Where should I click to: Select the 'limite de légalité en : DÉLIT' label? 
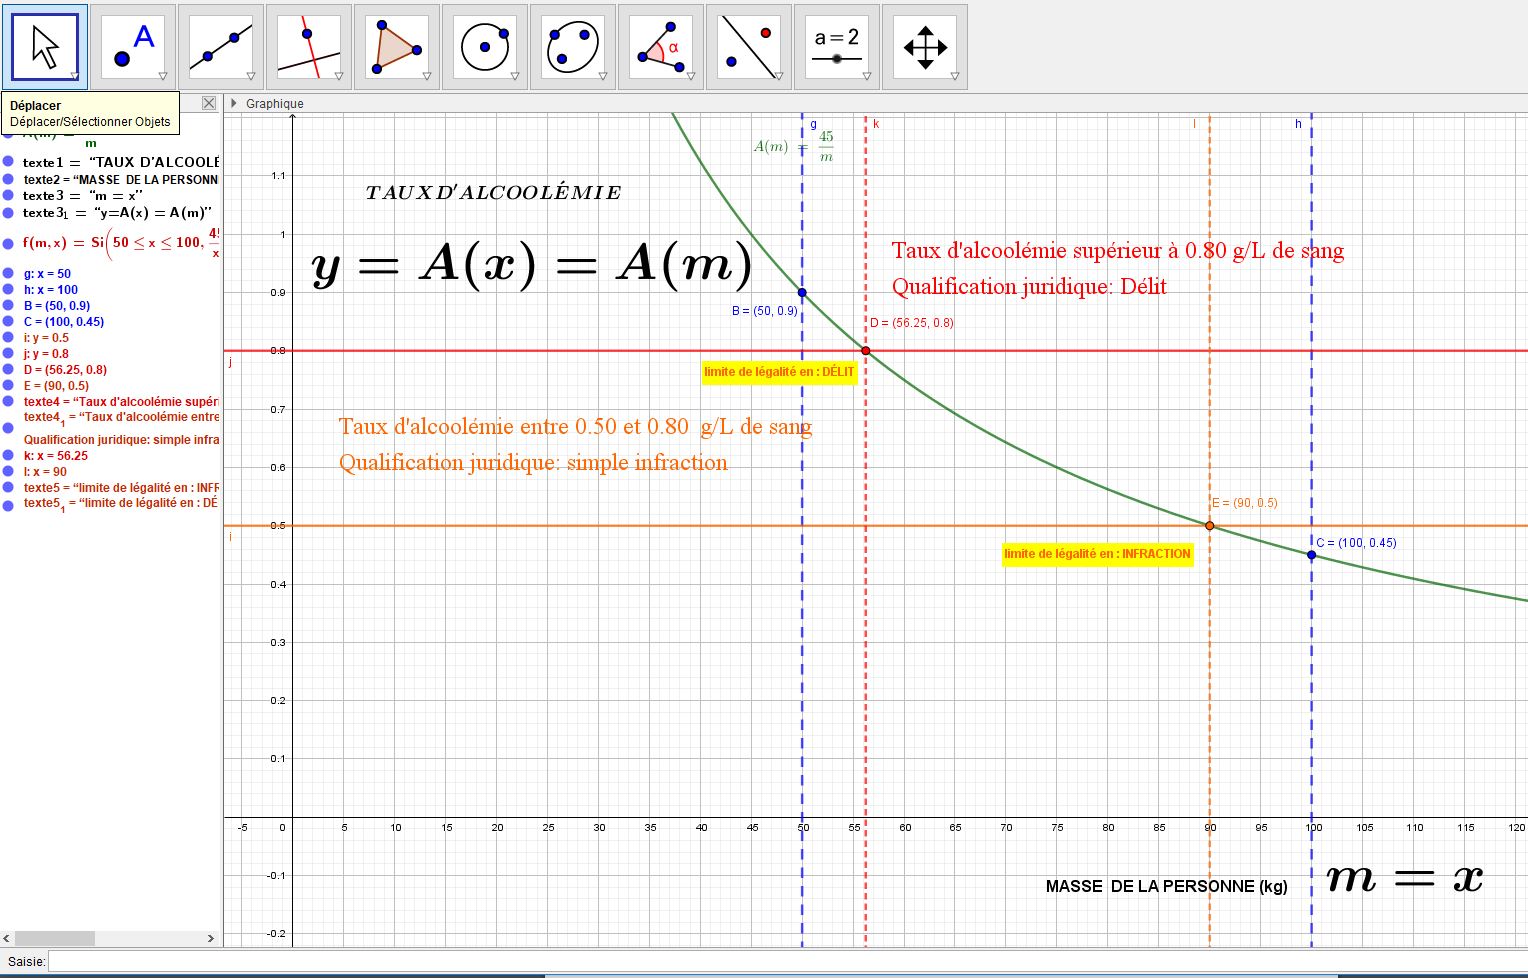779,372
